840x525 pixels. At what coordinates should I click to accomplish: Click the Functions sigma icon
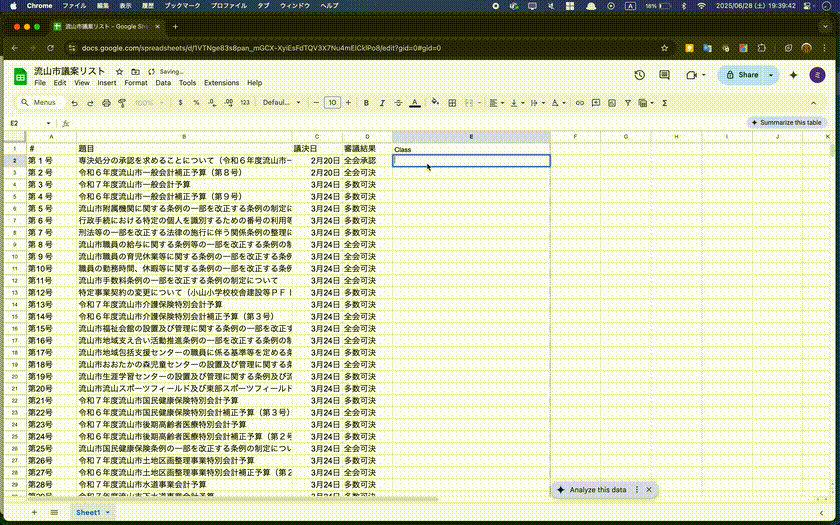tap(662, 102)
